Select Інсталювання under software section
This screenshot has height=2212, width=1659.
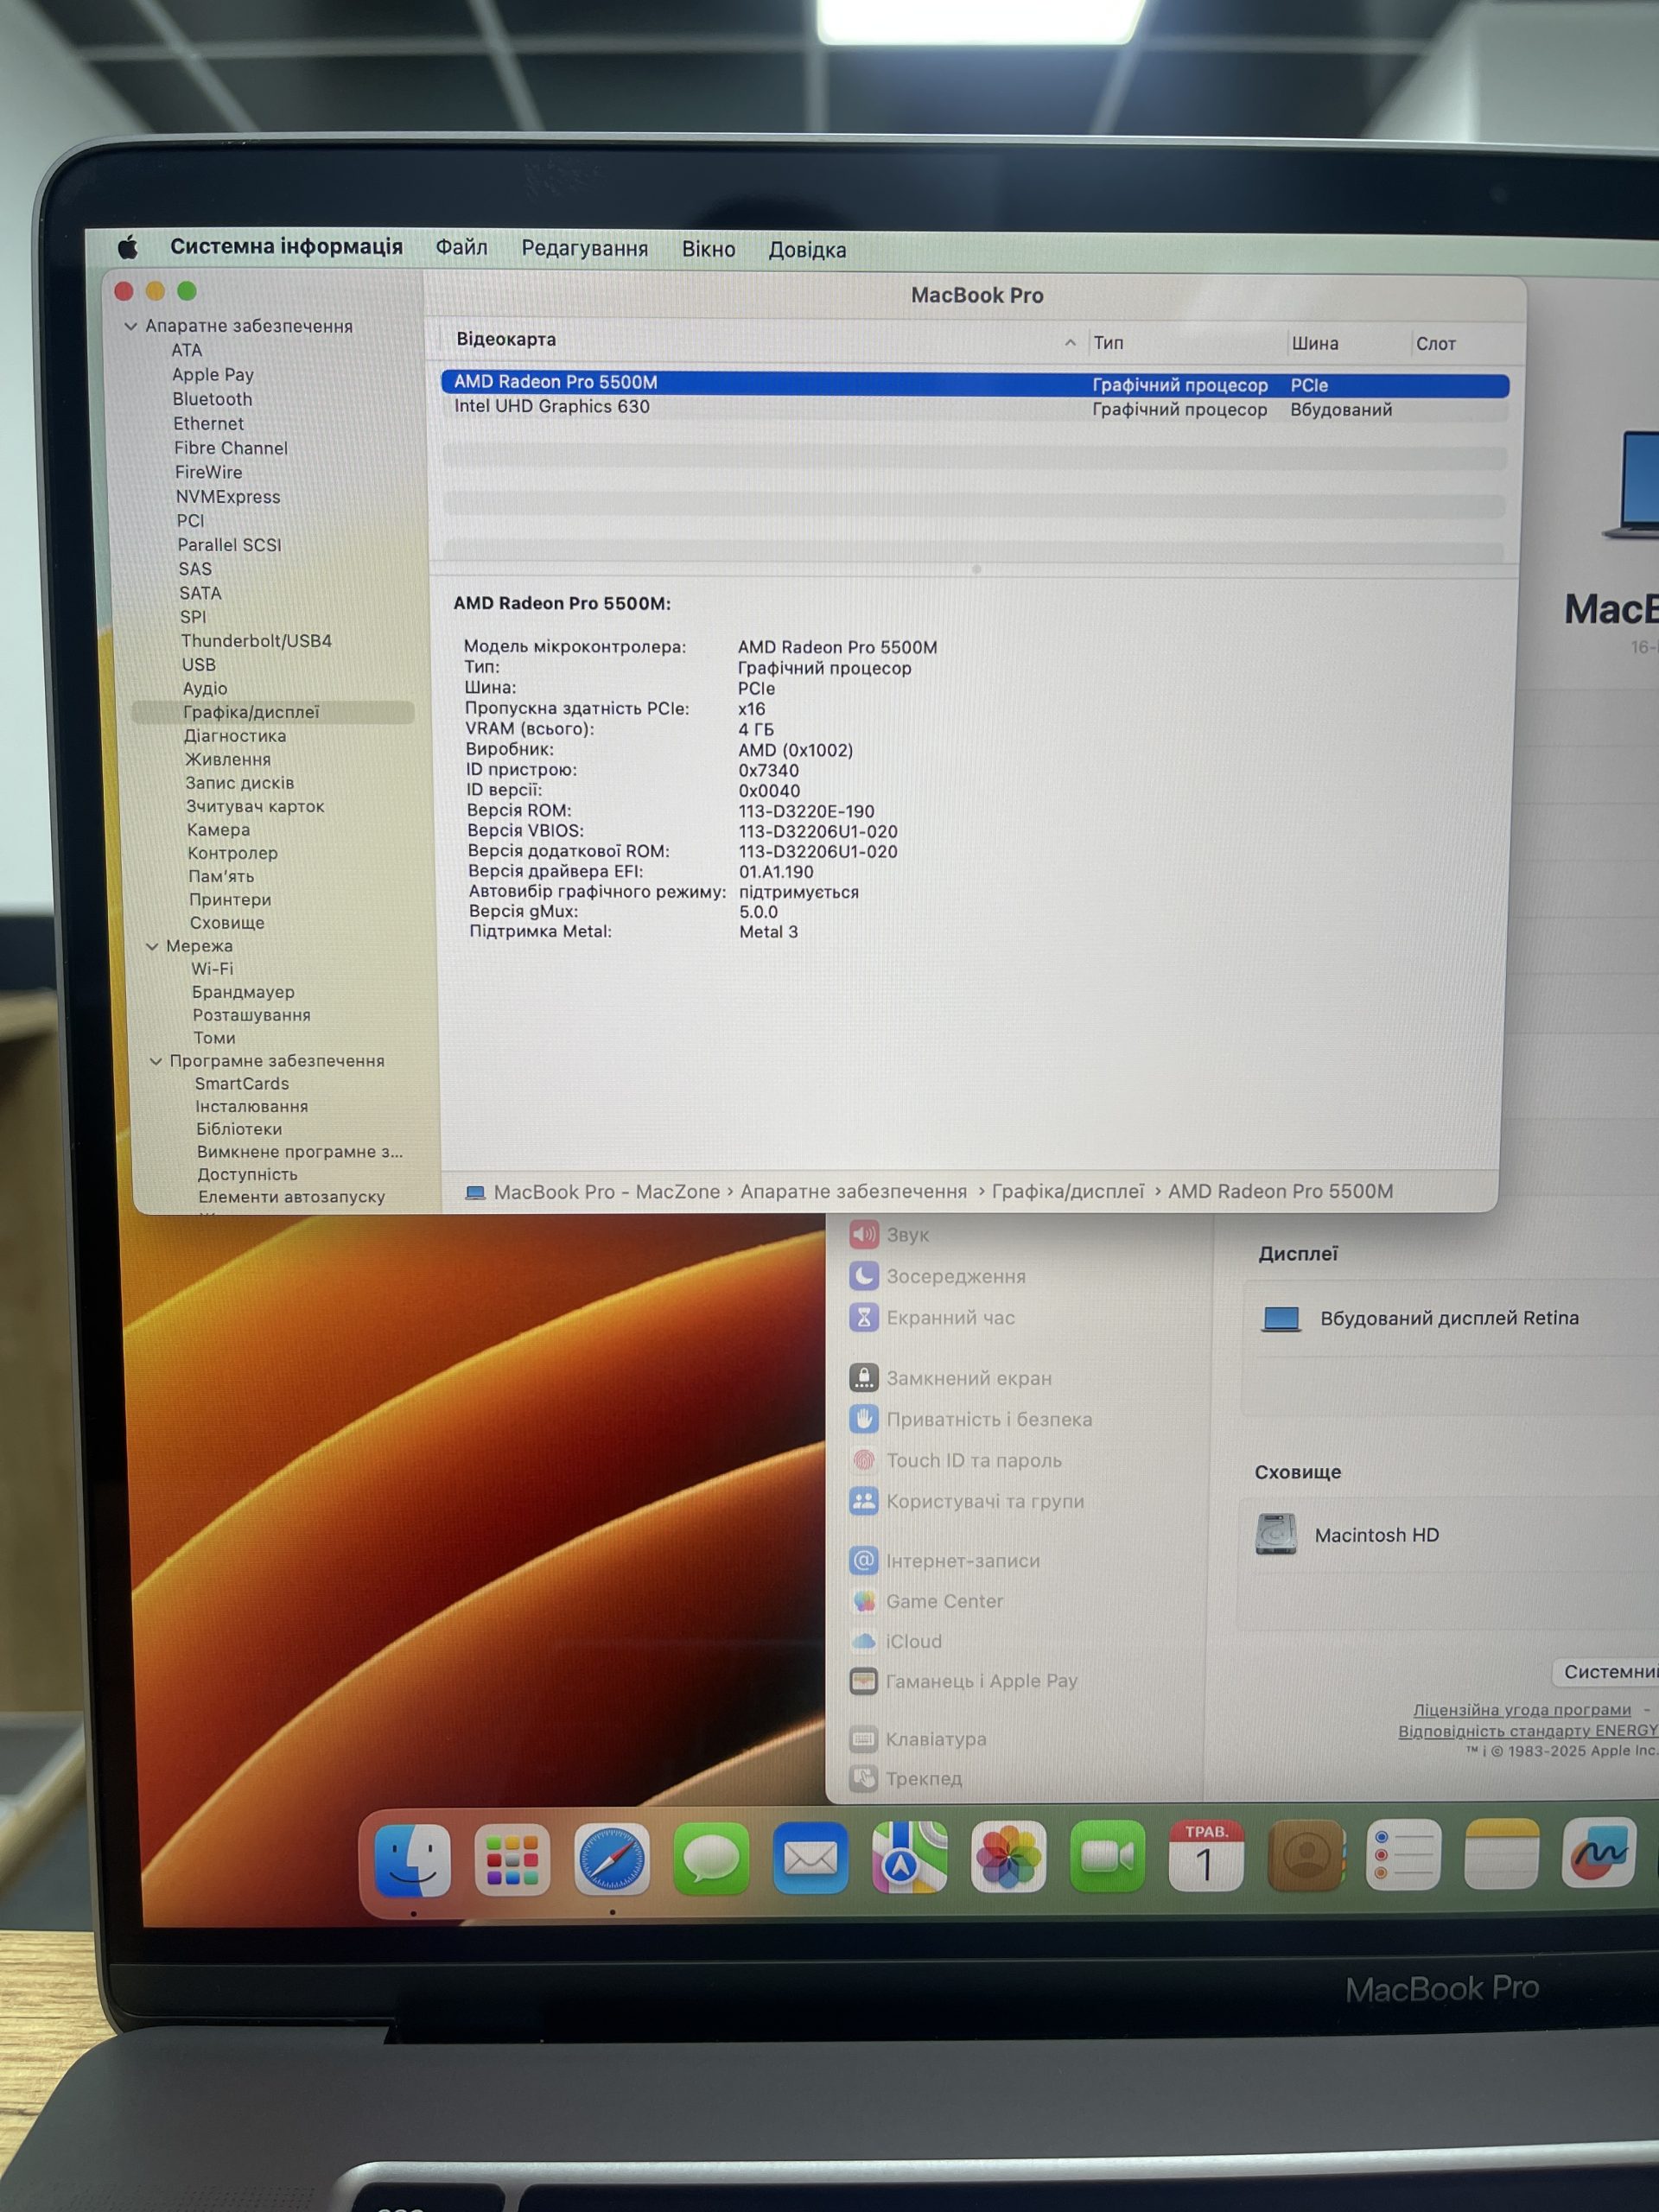[251, 1107]
